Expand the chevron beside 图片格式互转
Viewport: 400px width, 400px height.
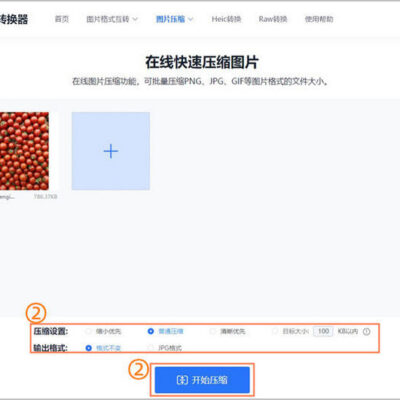[135, 19]
